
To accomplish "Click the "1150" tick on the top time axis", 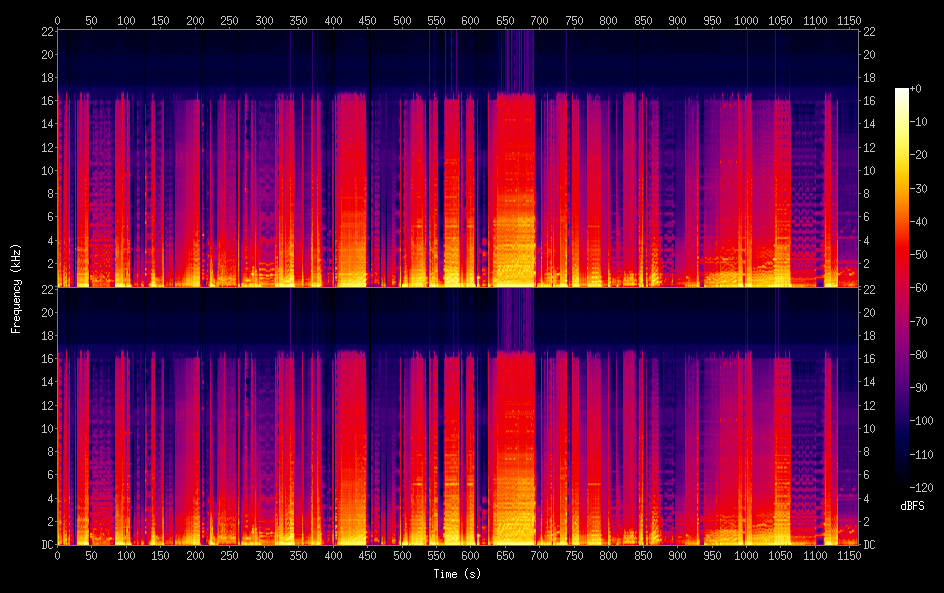I will point(849,20).
